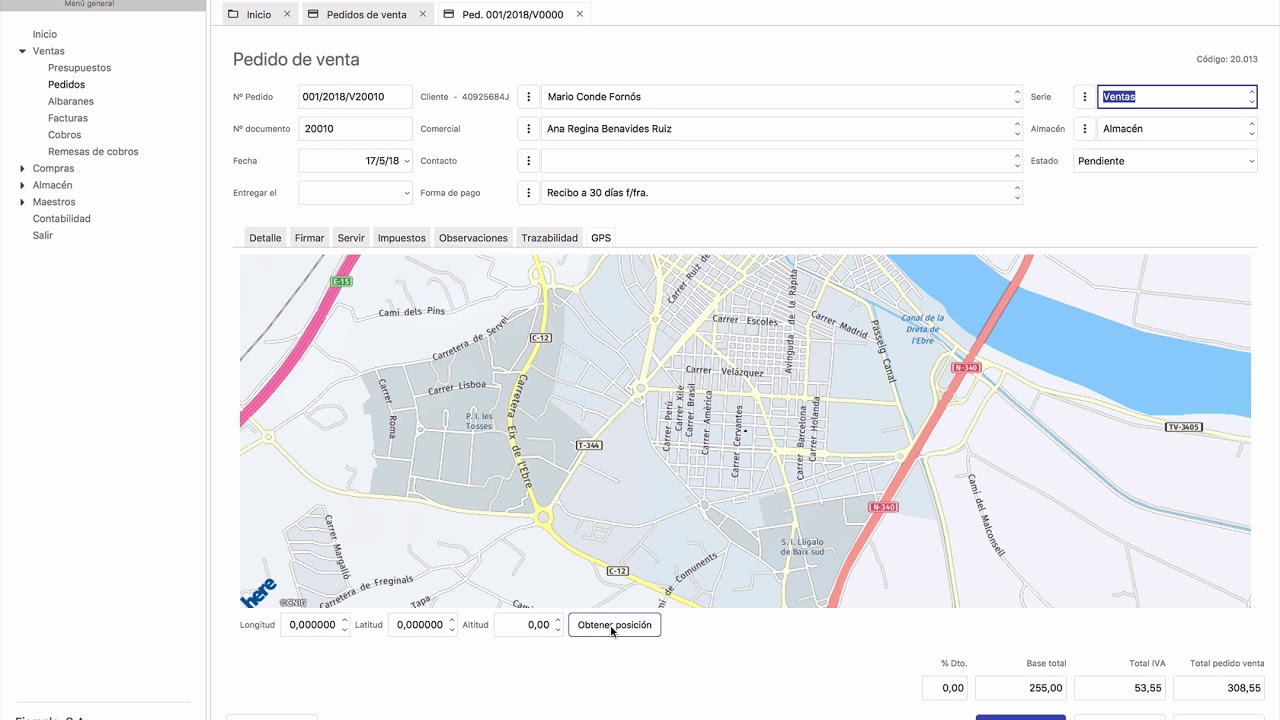Open the Contacto three-dot options menu
1280x720 pixels.
[529, 161]
